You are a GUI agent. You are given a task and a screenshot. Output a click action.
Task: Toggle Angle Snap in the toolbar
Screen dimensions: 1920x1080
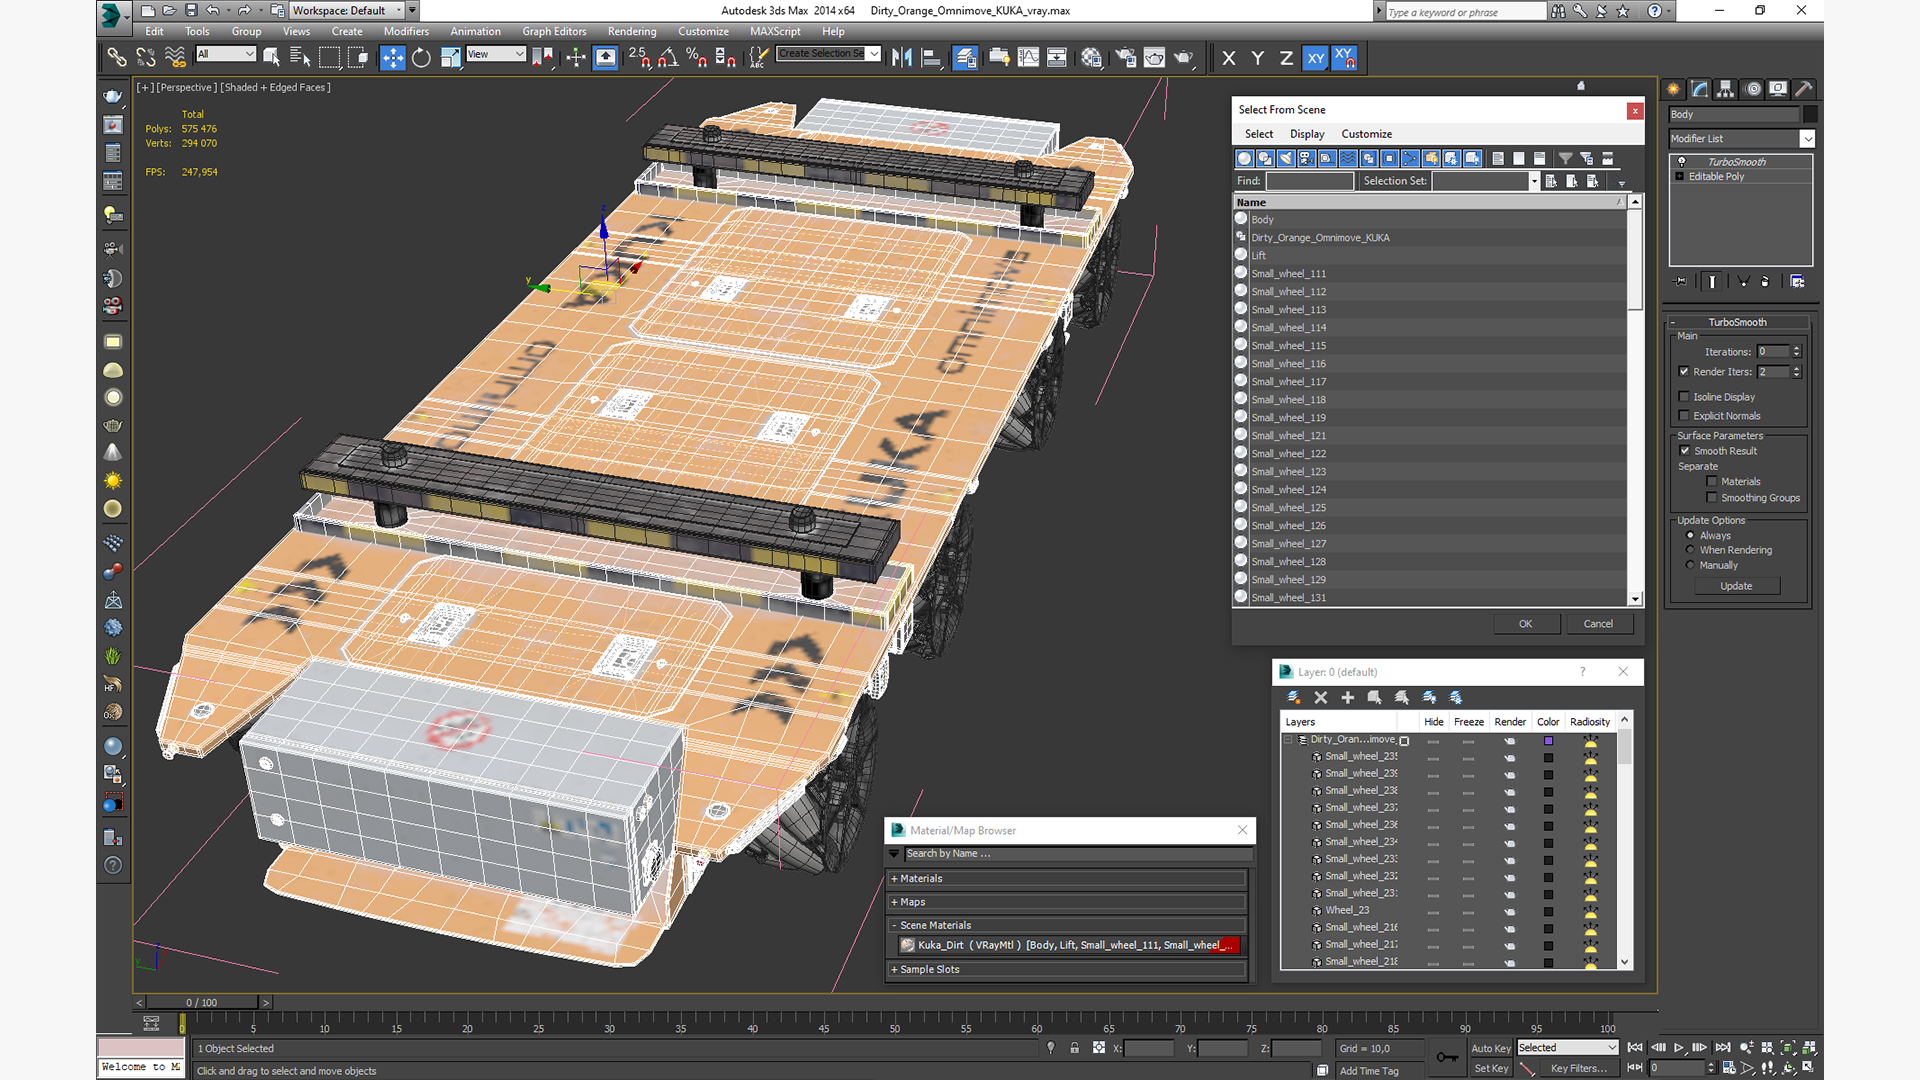point(668,58)
